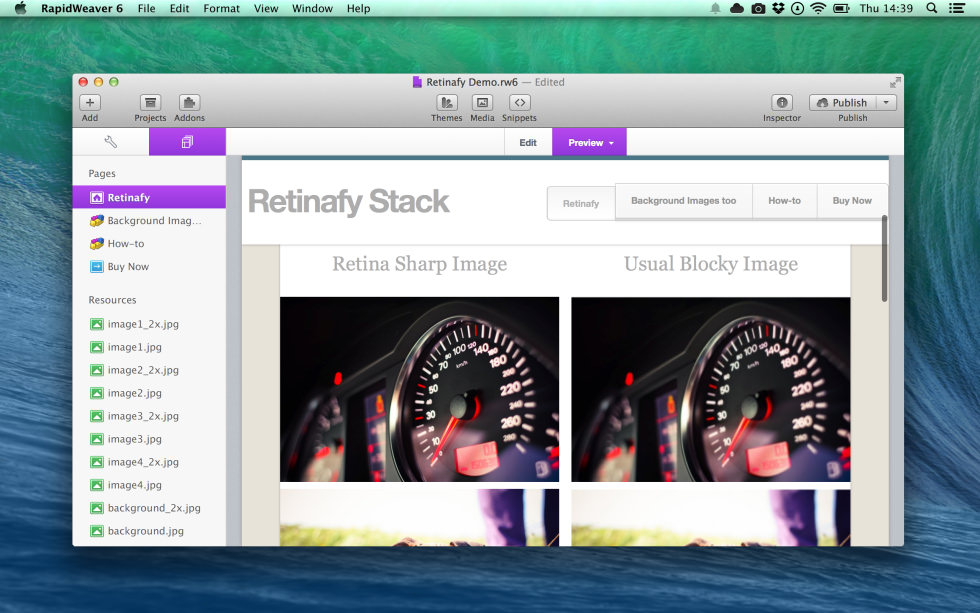The height and width of the screenshot is (613, 980).
Task: Click the camera menu bar icon
Action: point(758,8)
